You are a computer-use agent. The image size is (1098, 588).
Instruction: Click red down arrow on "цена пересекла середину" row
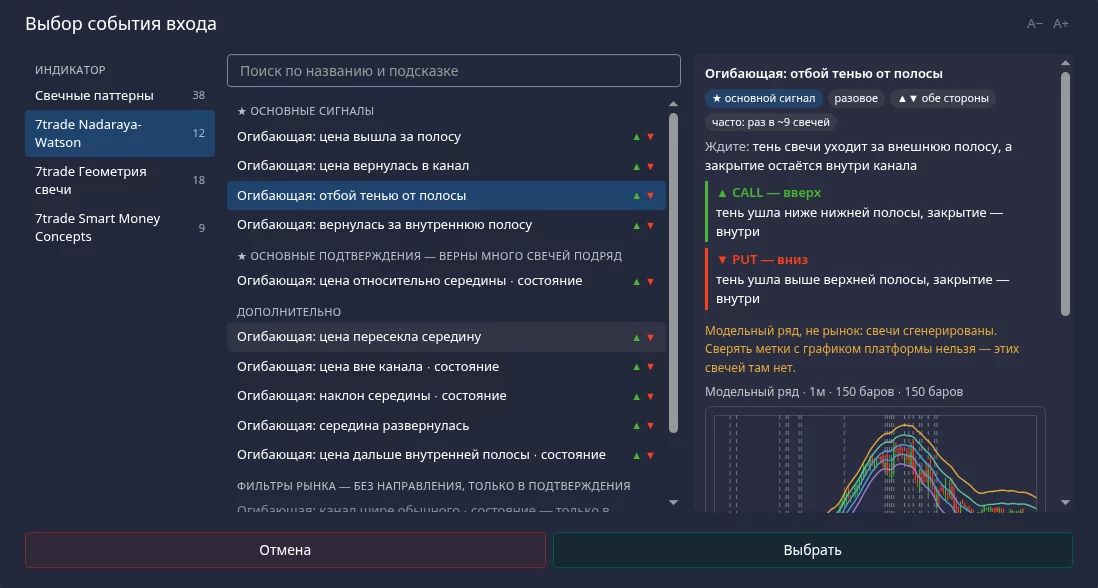point(651,337)
